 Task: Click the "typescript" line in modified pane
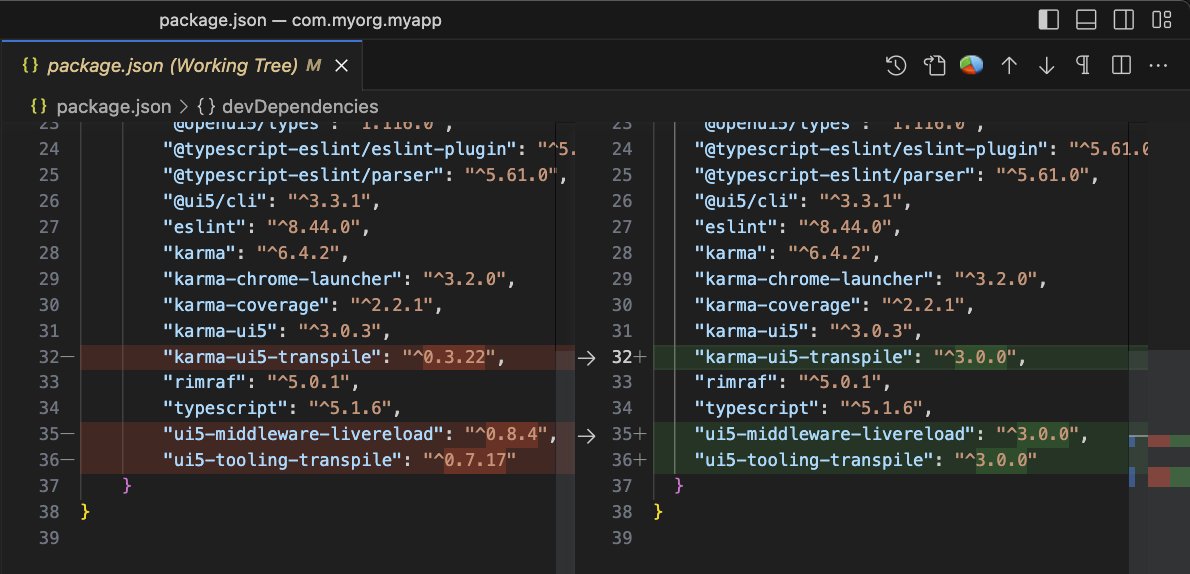[813, 408]
